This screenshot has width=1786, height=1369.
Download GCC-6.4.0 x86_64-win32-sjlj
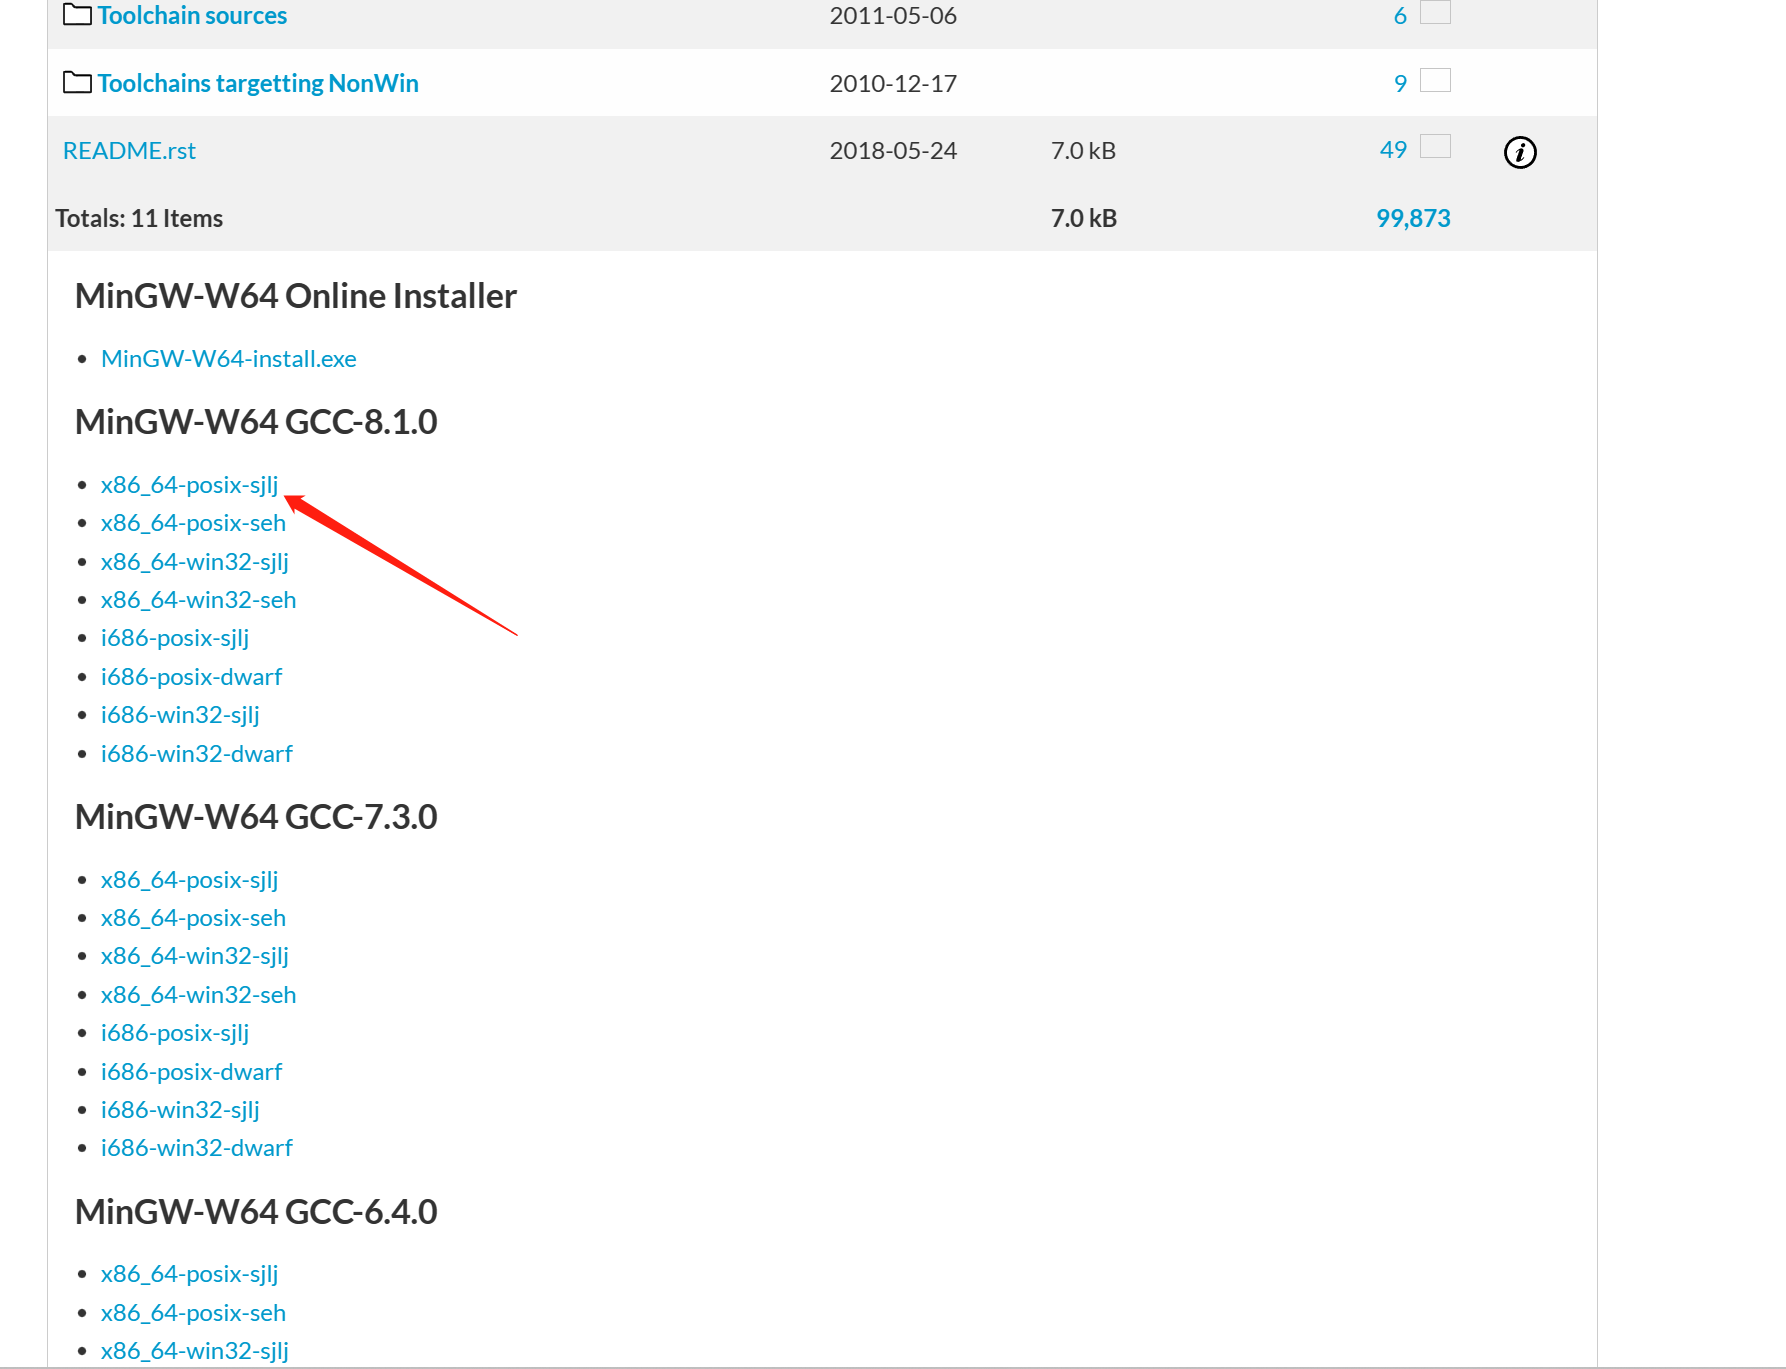(194, 1351)
